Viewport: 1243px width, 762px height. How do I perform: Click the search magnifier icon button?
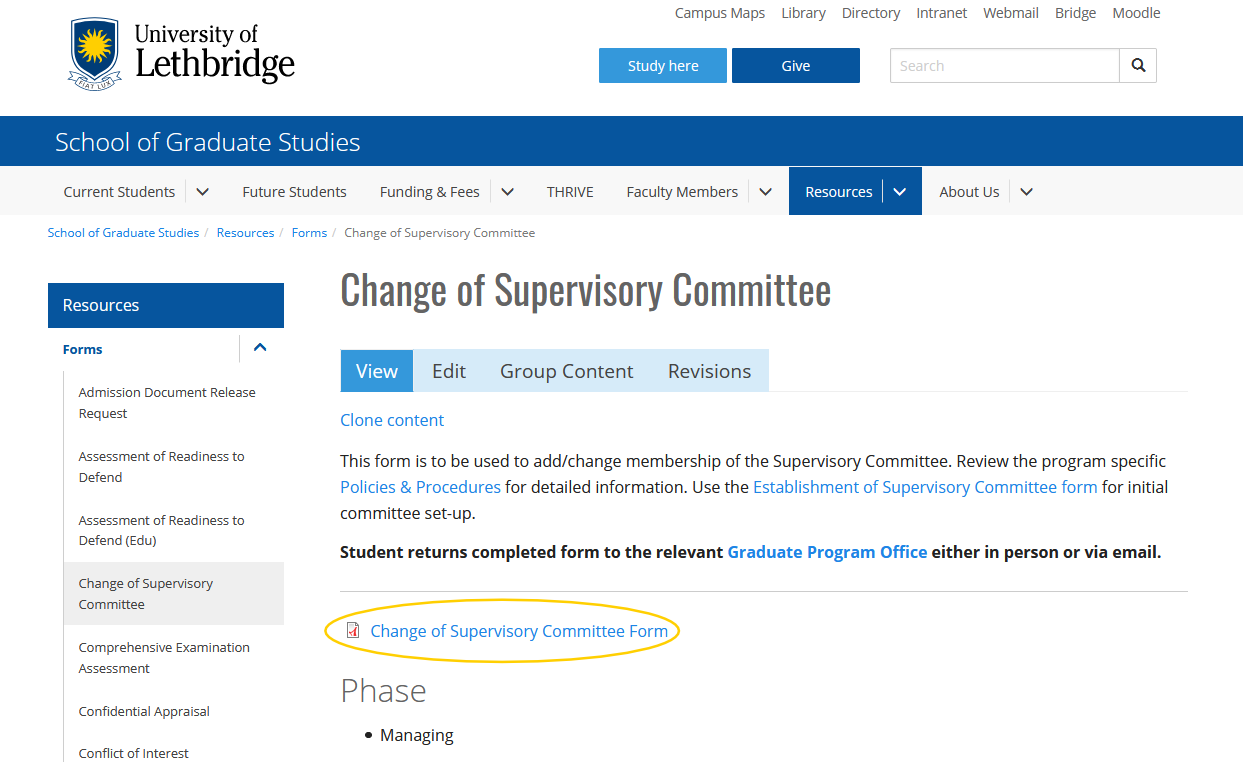[1138, 66]
